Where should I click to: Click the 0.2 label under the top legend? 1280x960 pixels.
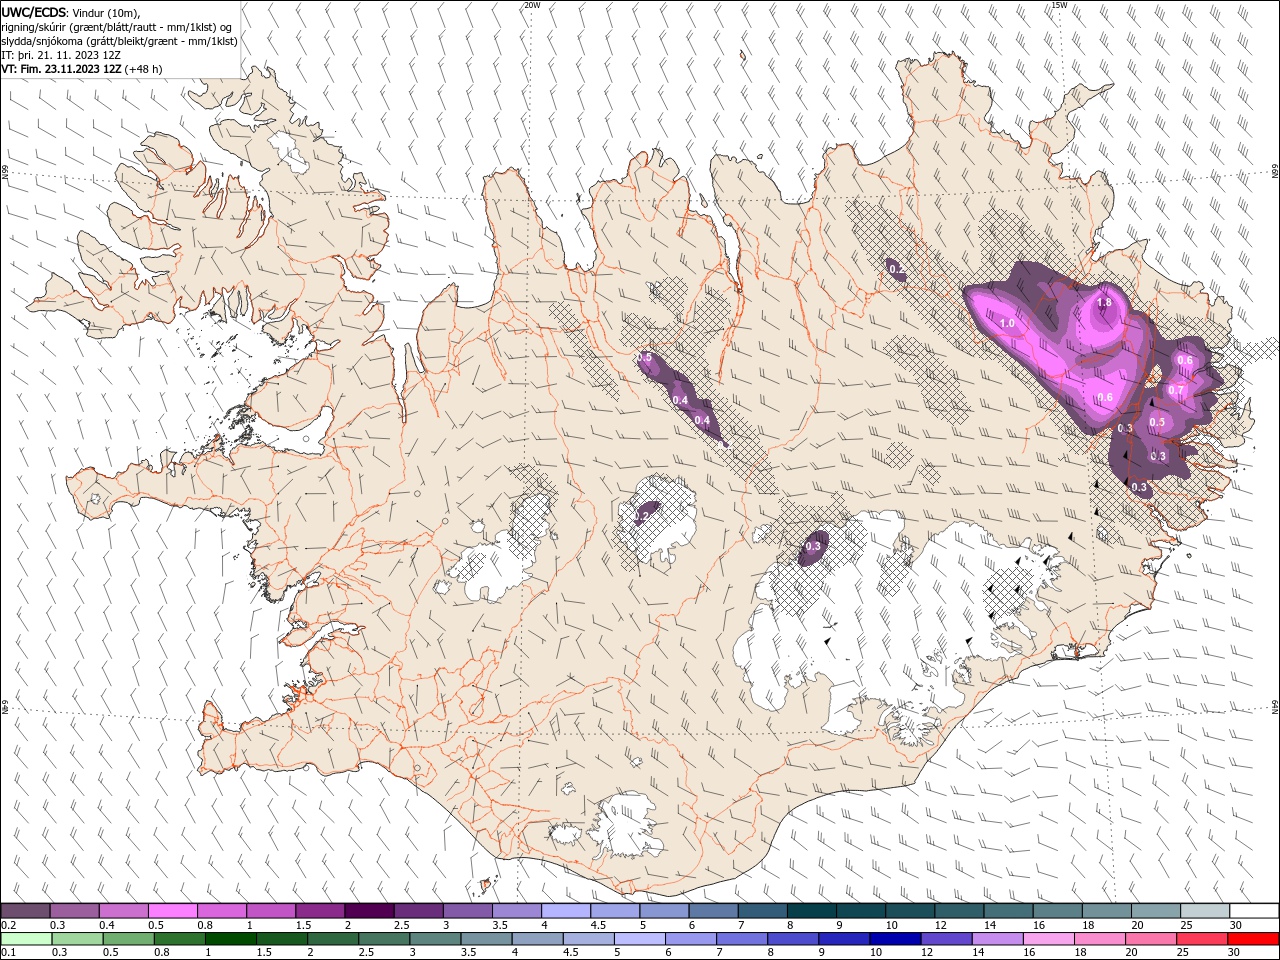coord(8,925)
